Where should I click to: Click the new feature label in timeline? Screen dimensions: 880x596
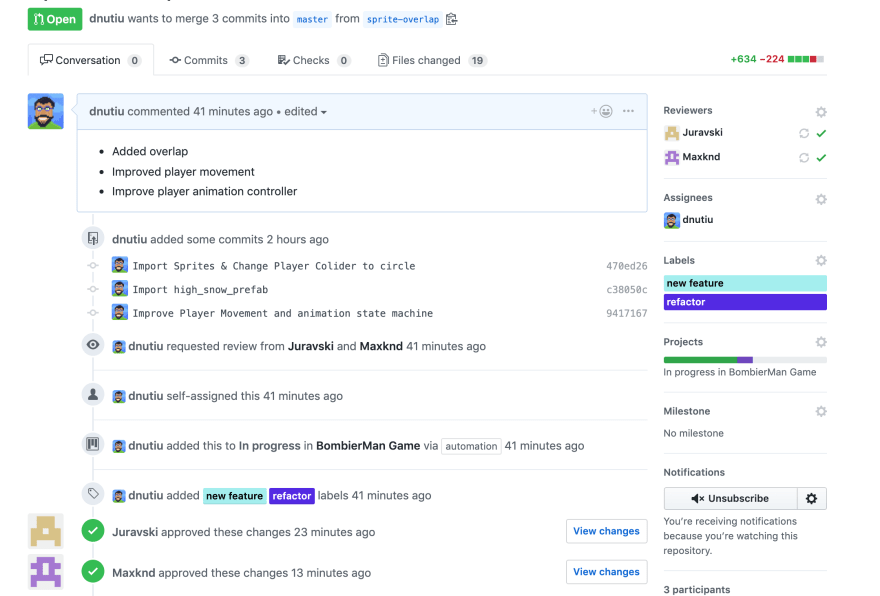coord(235,496)
